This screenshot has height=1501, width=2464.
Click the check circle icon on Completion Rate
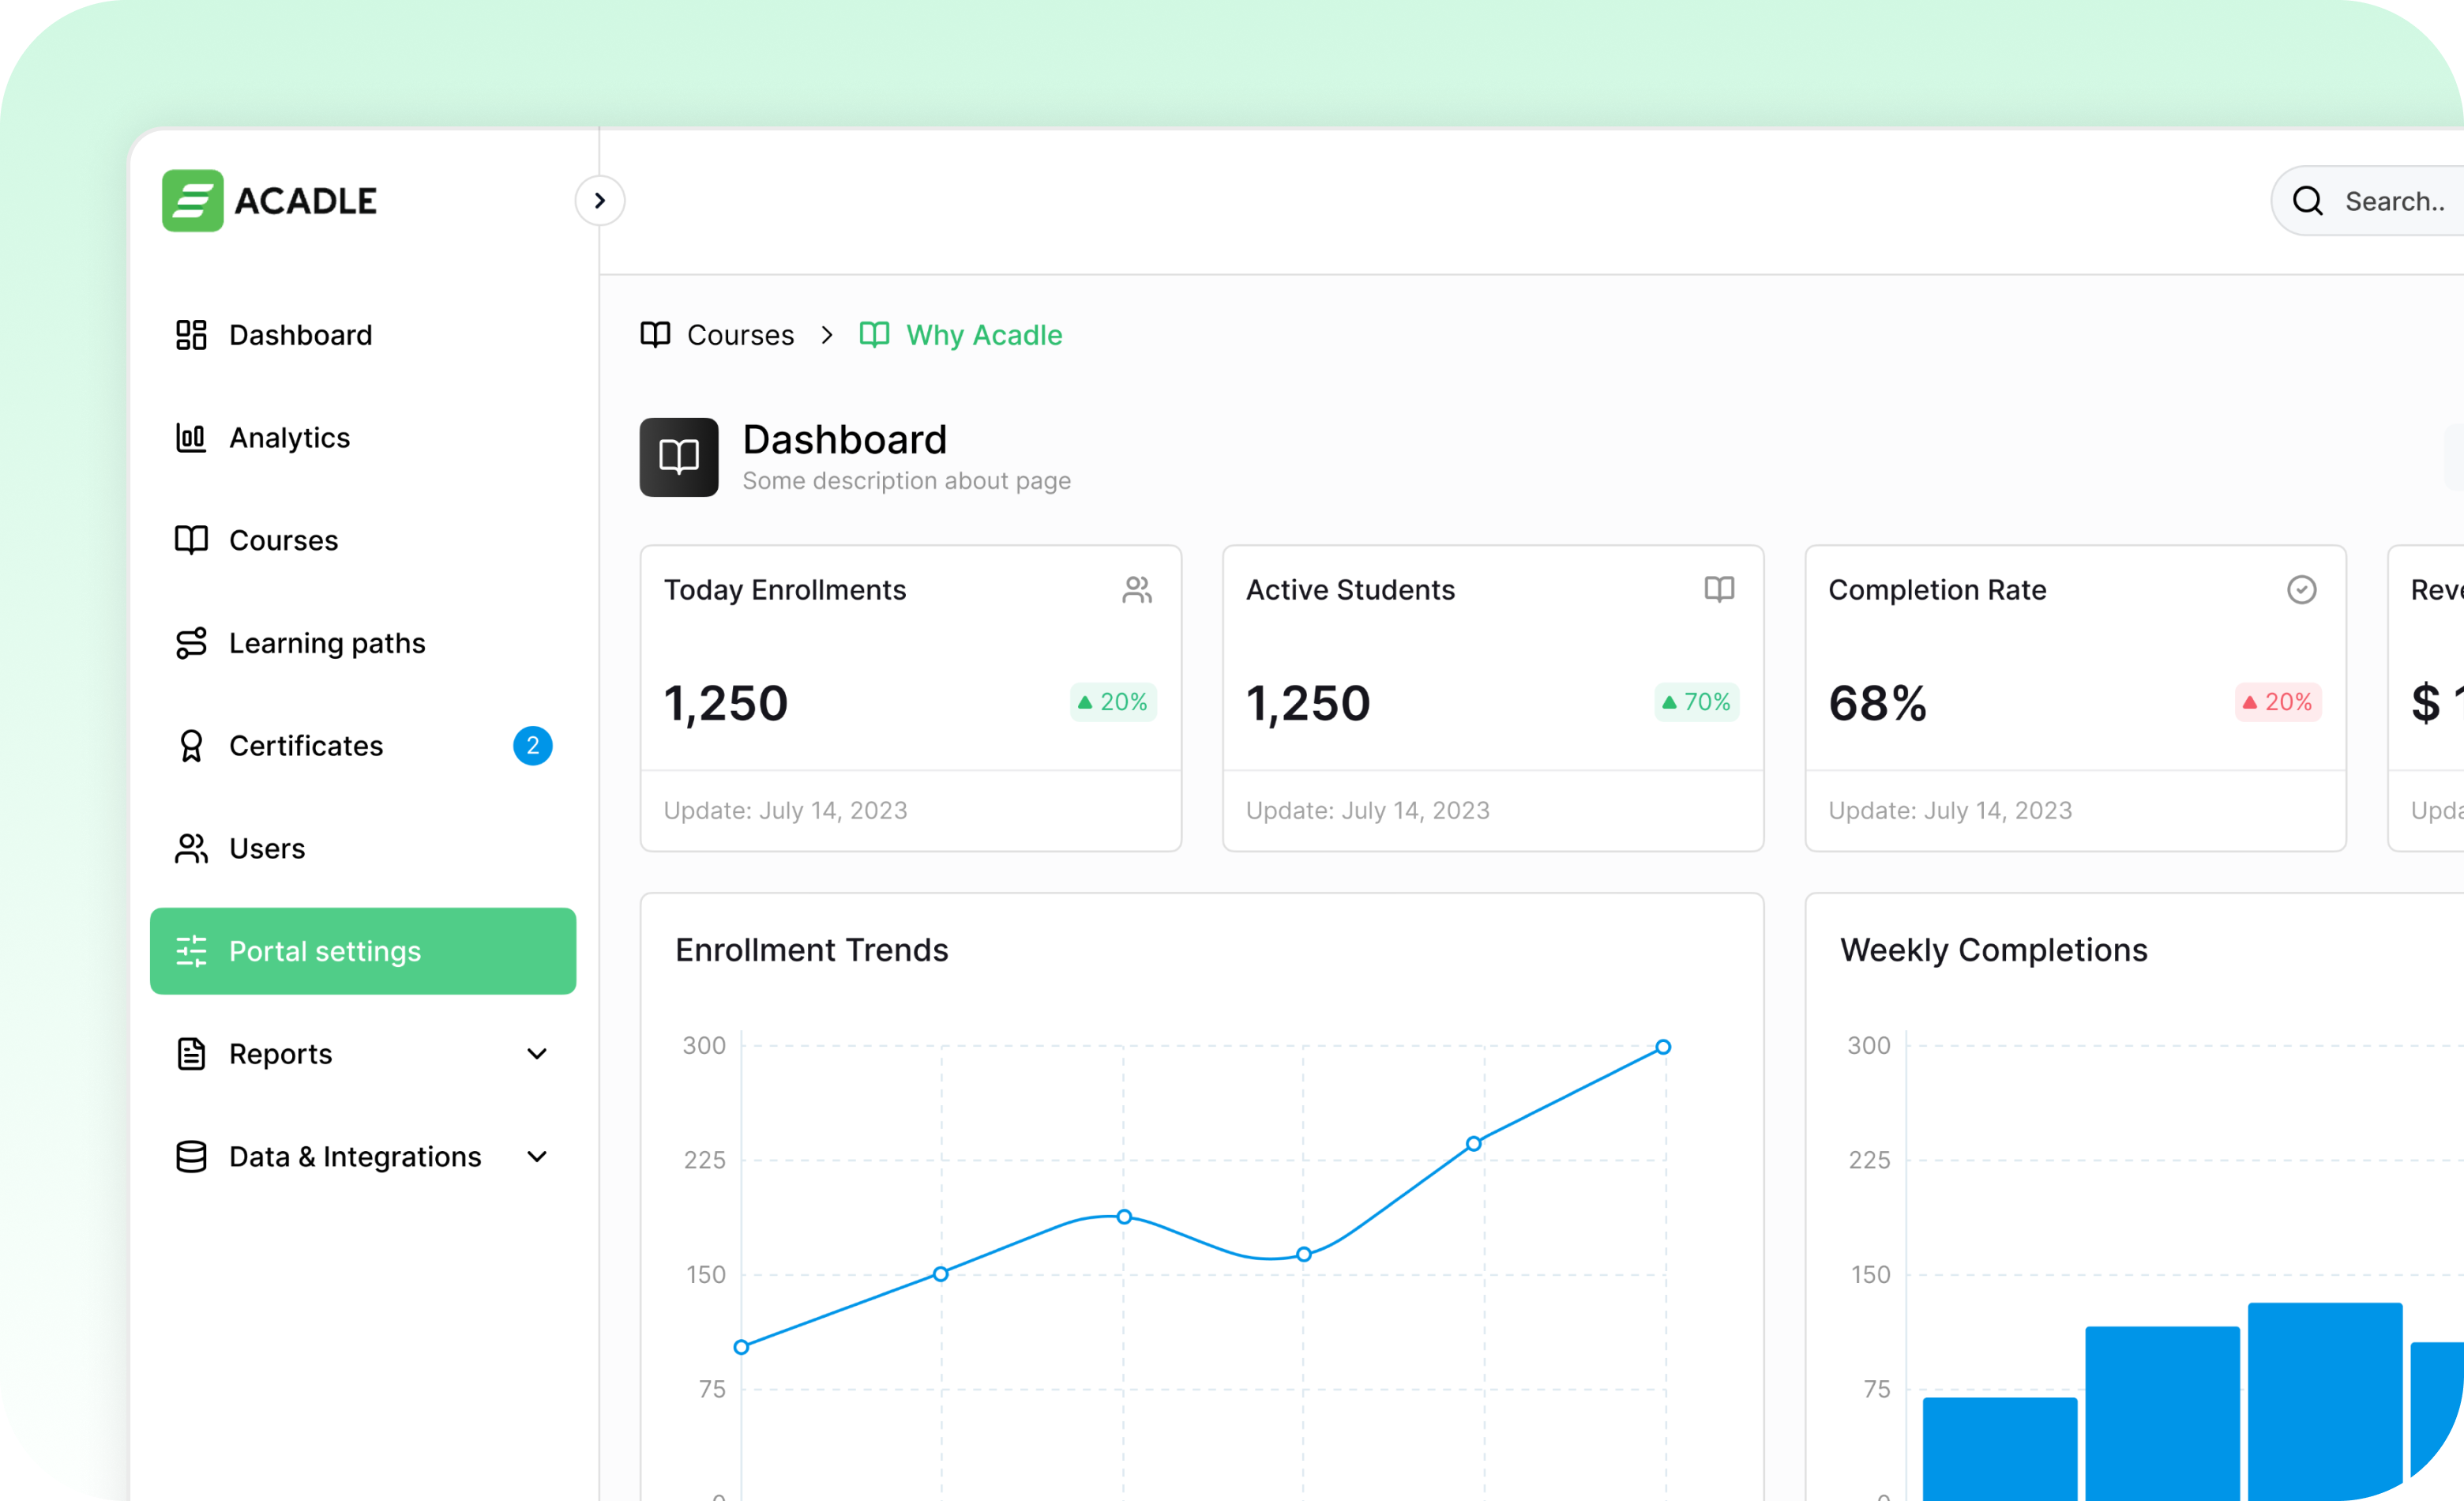(x=2302, y=590)
